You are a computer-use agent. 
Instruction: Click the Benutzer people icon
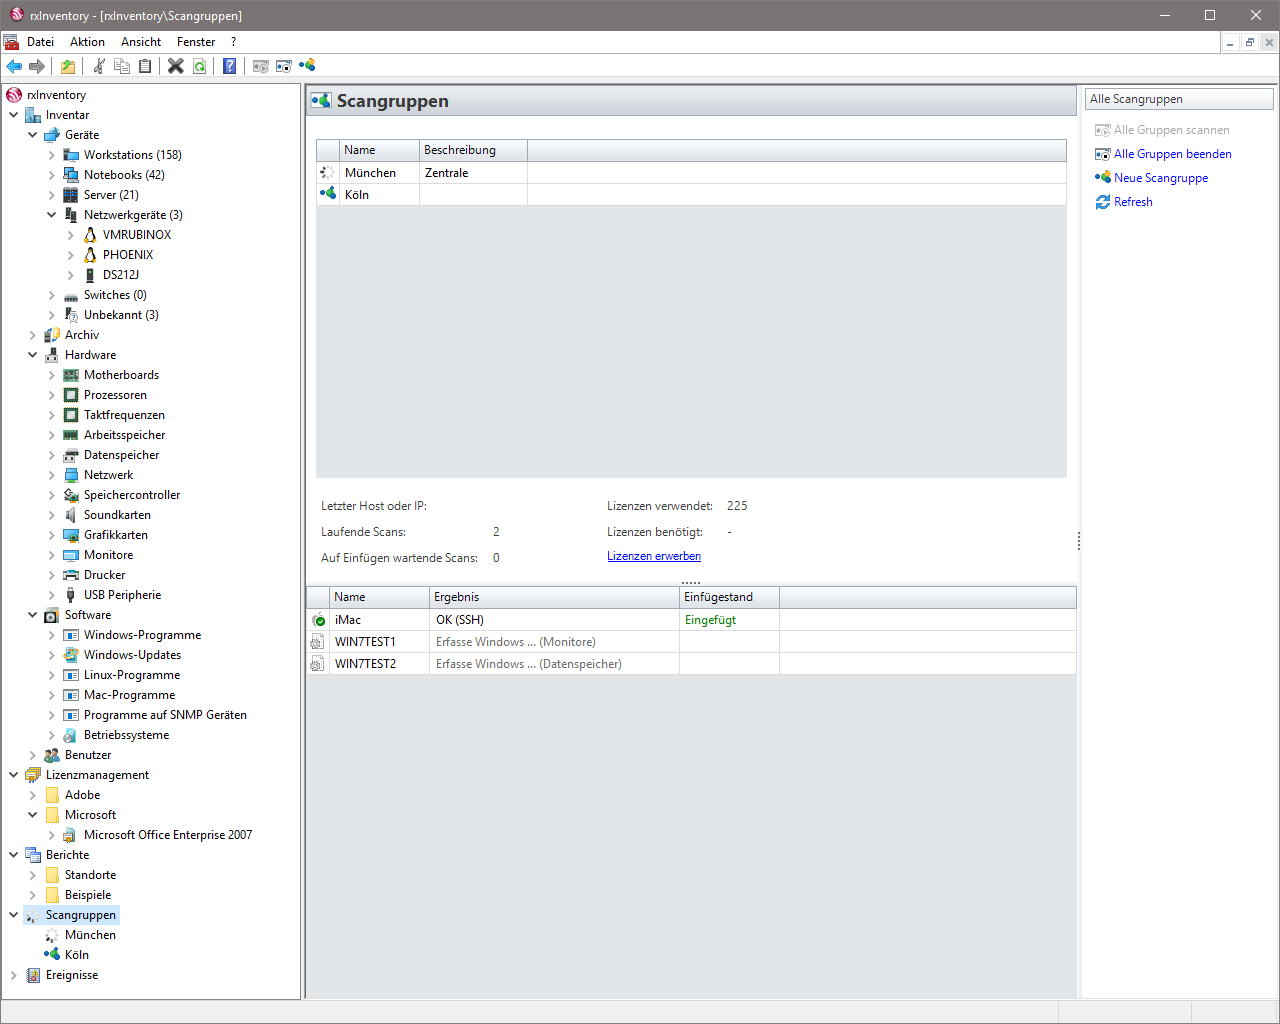click(52, 755)
